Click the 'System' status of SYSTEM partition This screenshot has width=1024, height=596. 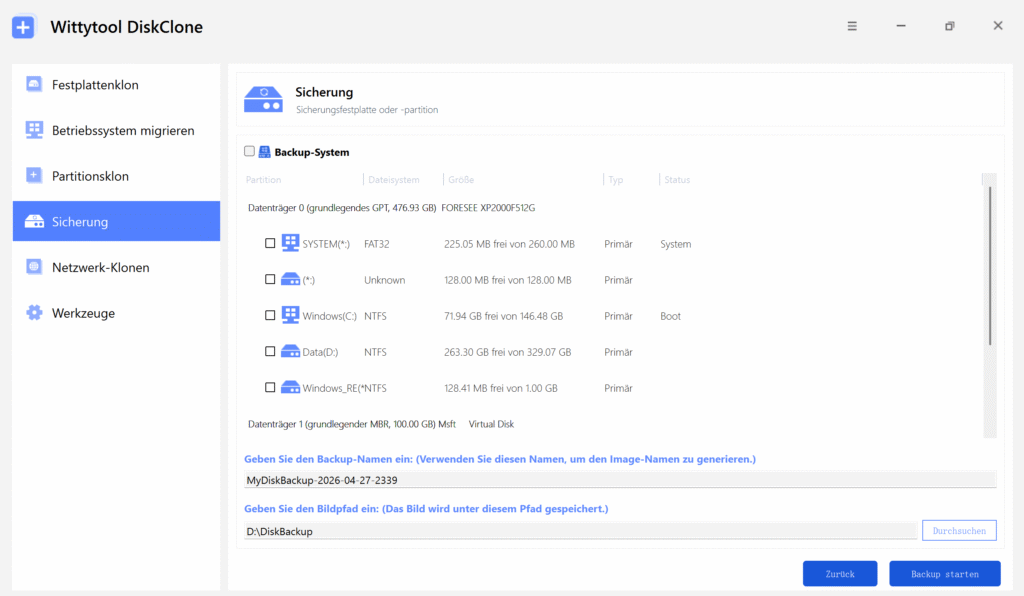tap(675, 243)
